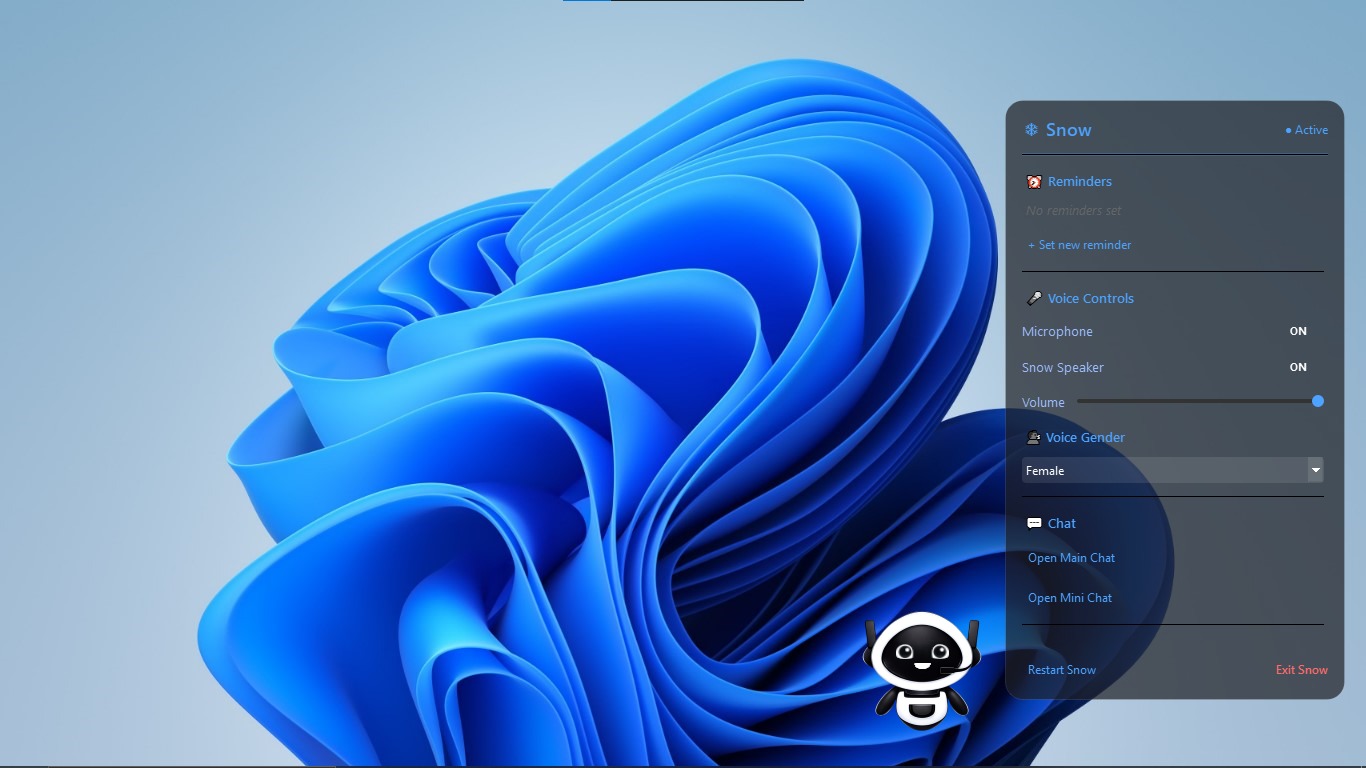Toggle the Snow Speaker ON switch

1298,367
